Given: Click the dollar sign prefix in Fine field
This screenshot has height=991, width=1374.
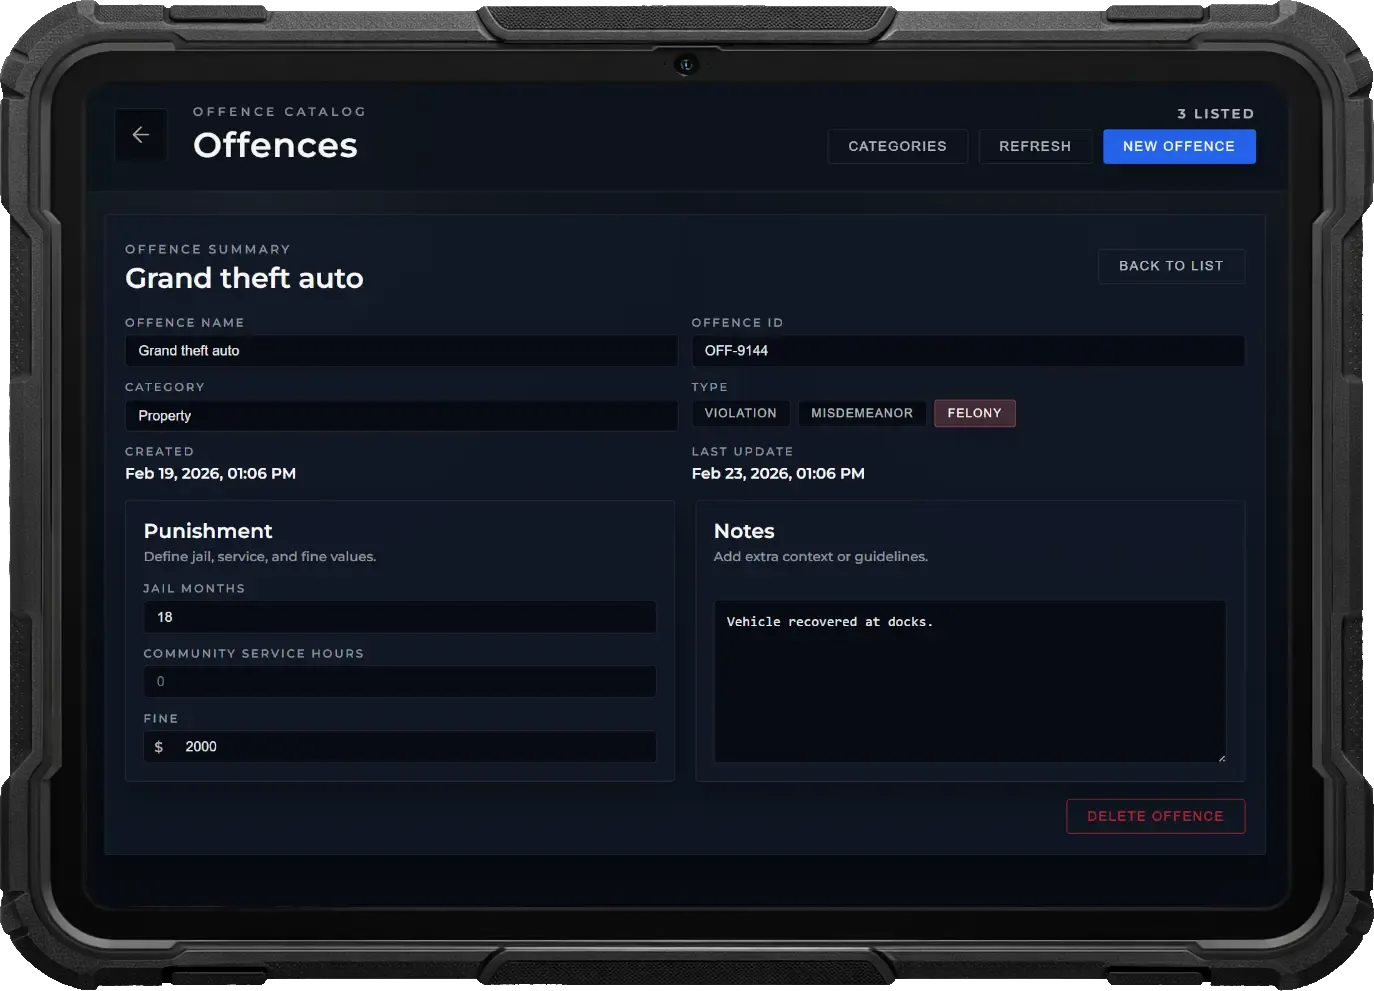Looking at the screenshot, I should tap(158, 747).
